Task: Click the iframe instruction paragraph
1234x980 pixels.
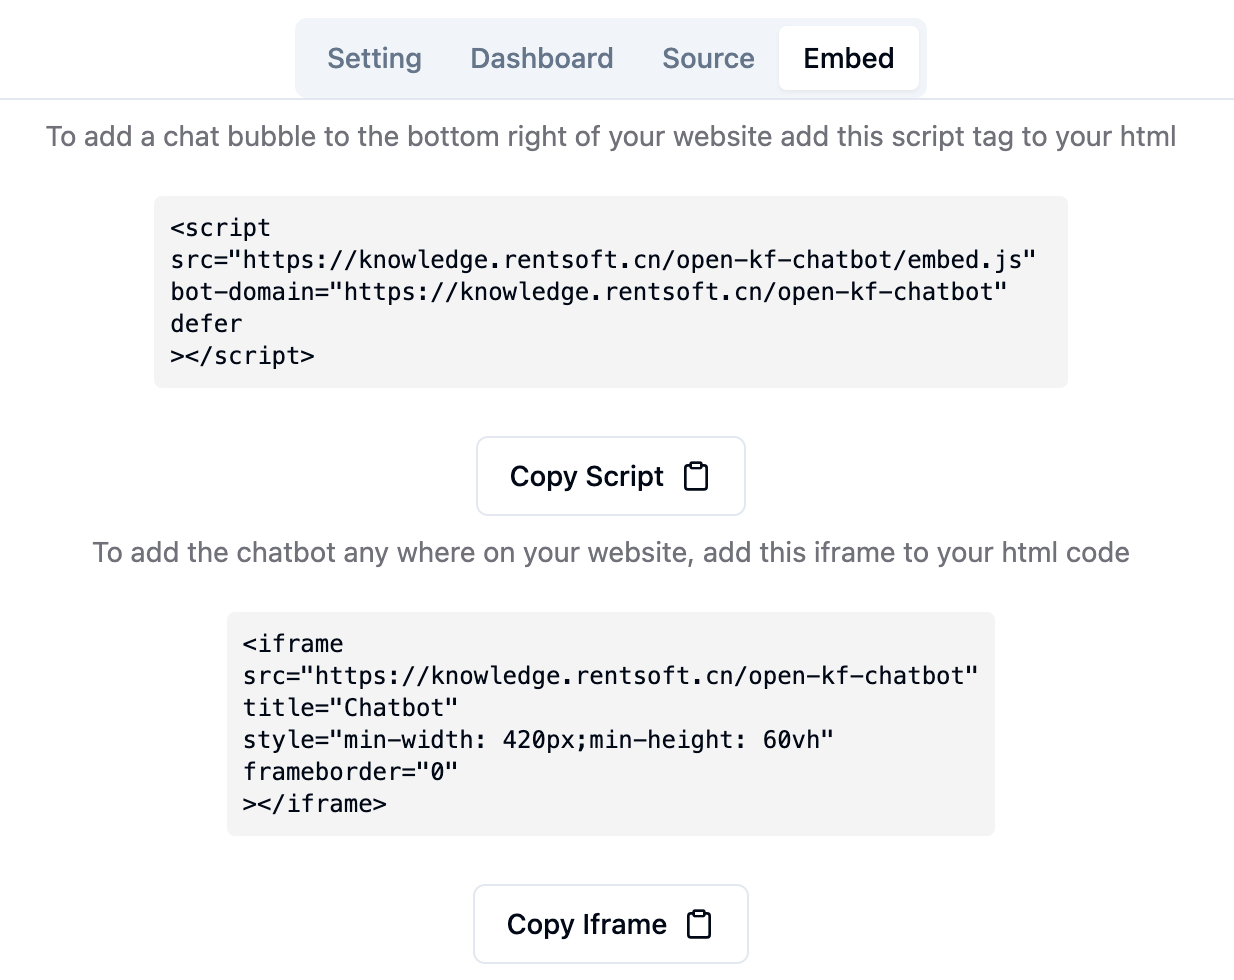Action: point(611,552)
